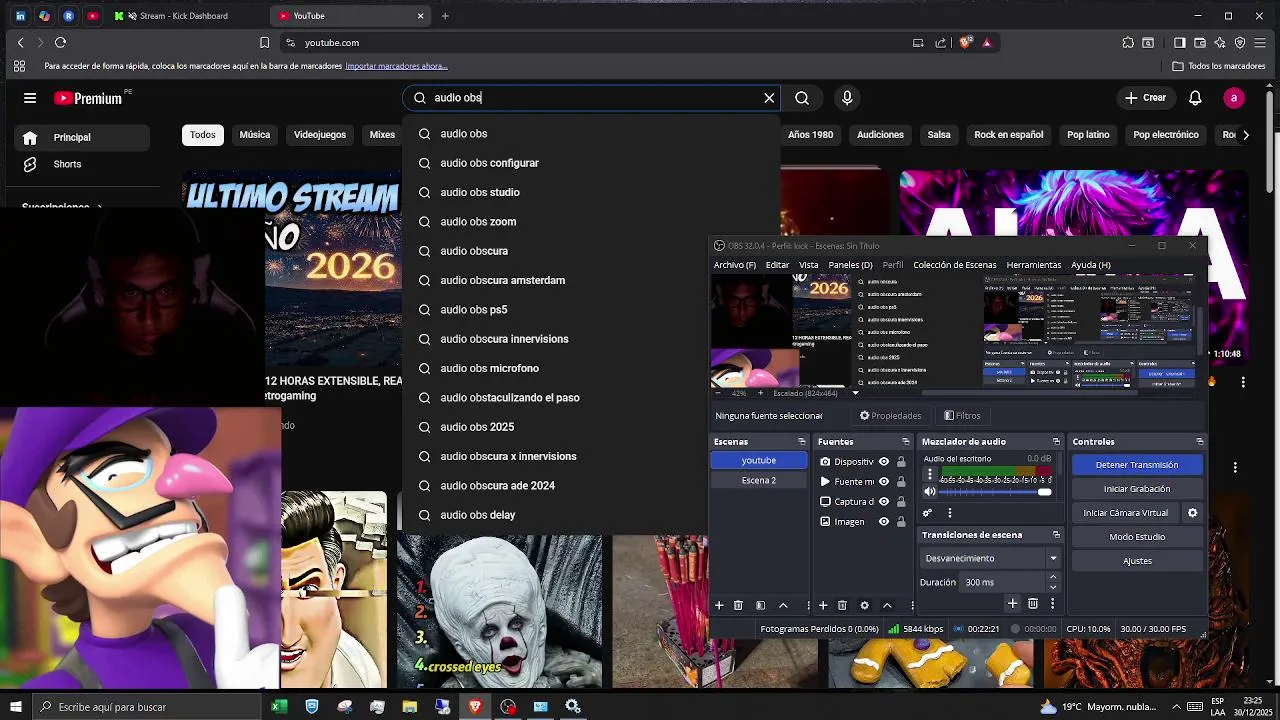Open YouTube hamburger guide menu
The height and width of the screenshot is (720, 1280).
click(x=30, y=98)
